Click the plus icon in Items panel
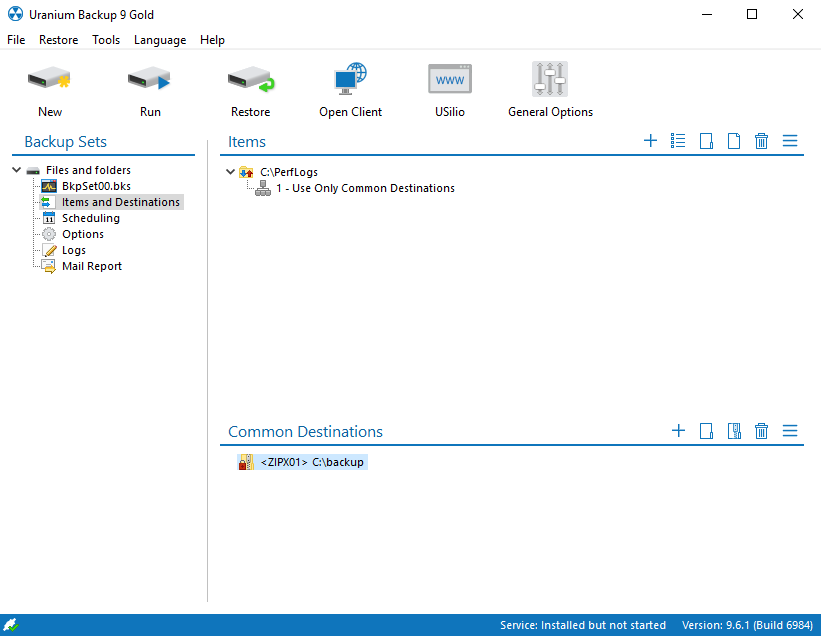This screenshot has height=636, width=821. [x=650, y=141]
